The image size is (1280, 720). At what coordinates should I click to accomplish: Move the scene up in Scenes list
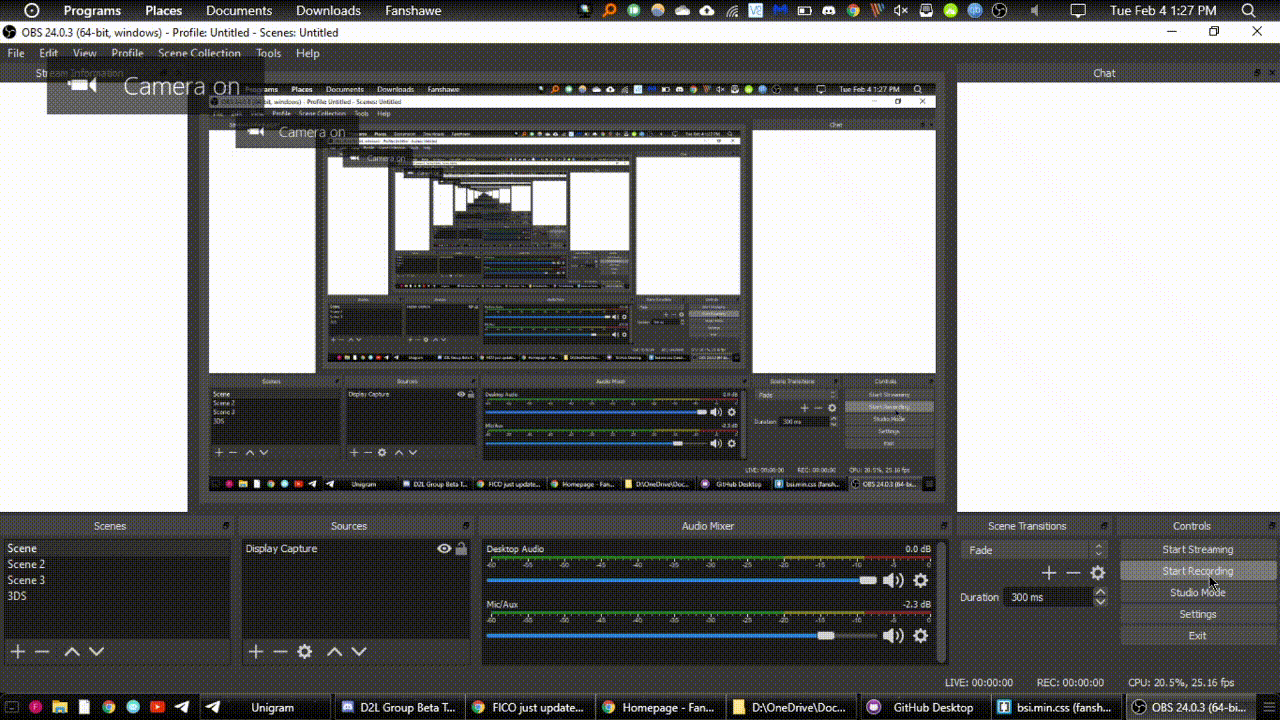pyautogui.click(x=72, y=652)
